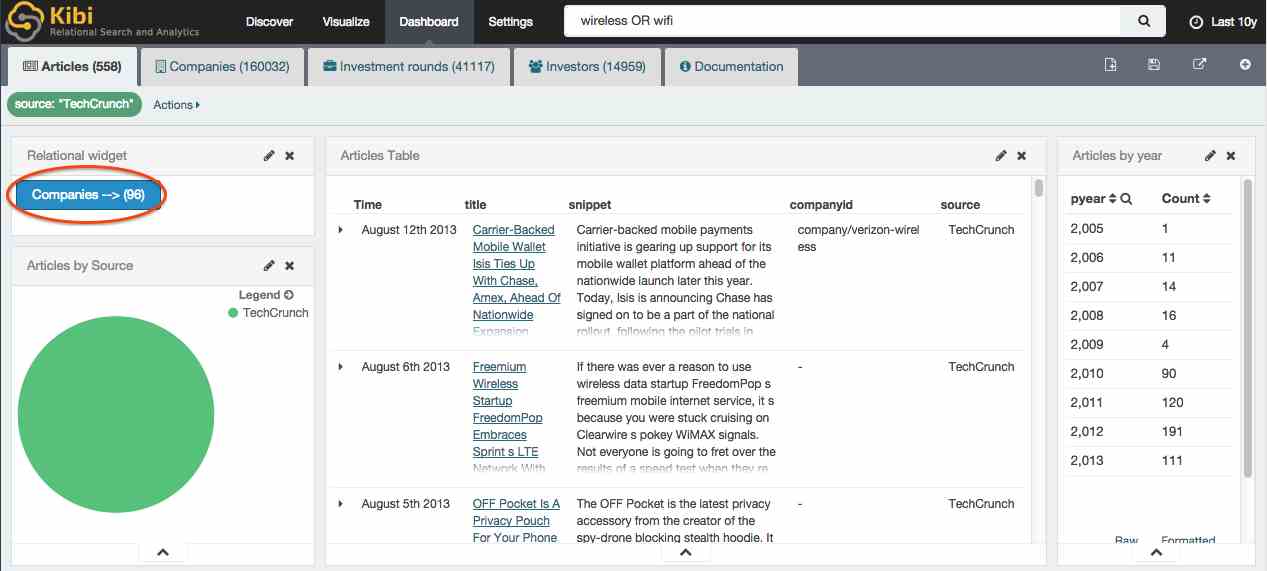
Task: Click the Articles by year scrollbar
Action: (1247, 330)
